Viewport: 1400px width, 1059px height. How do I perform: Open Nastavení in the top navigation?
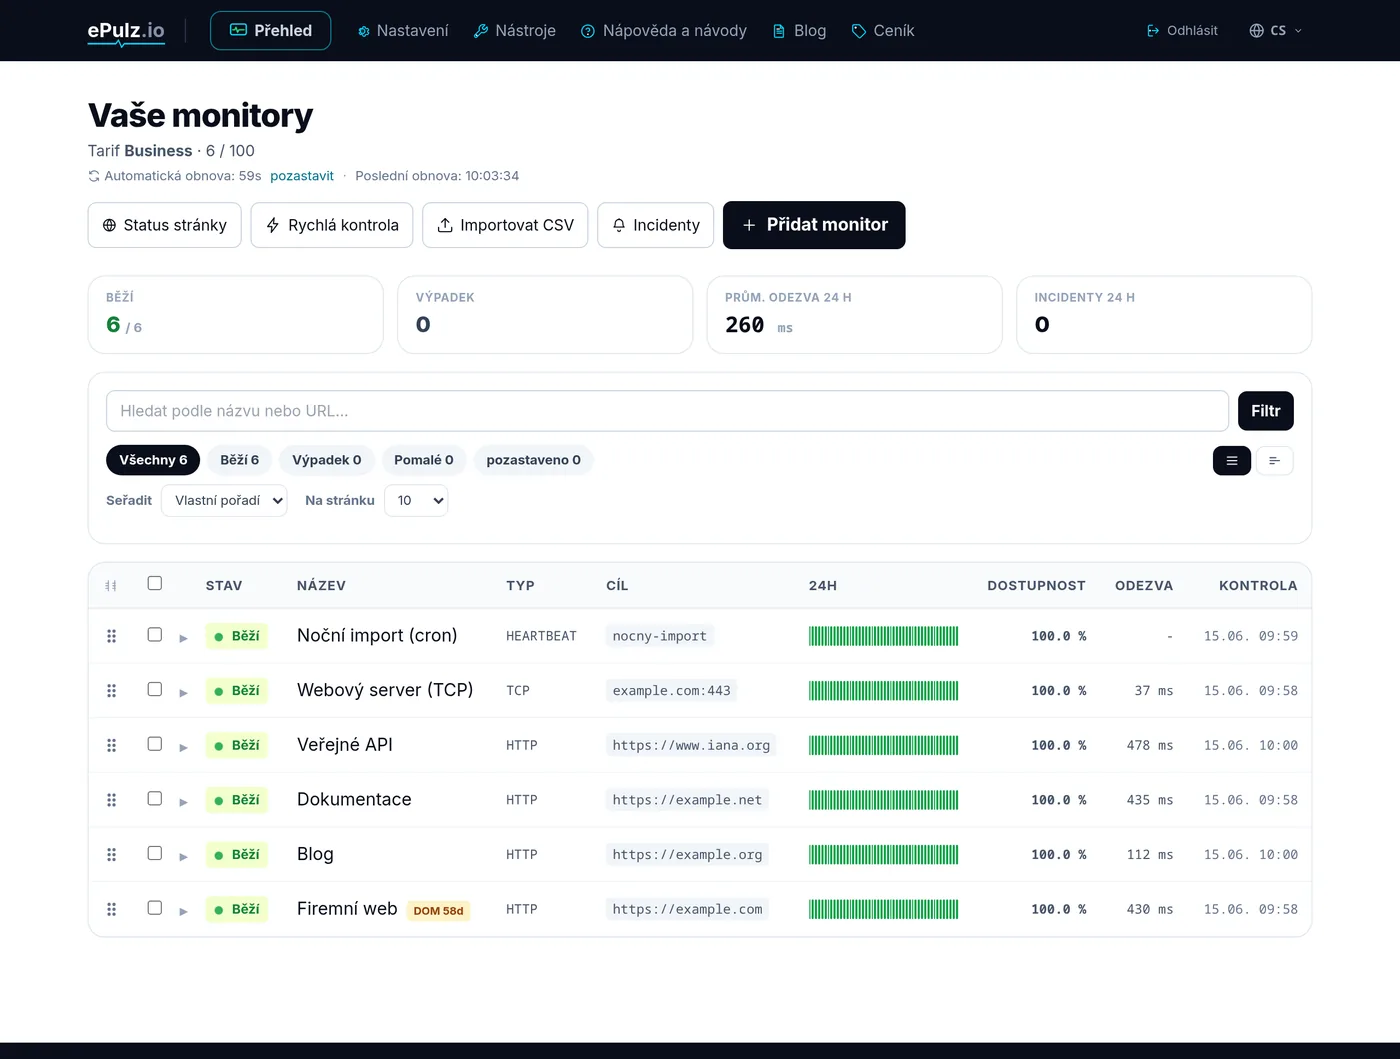pyautogui.click(x=403, y=31)
